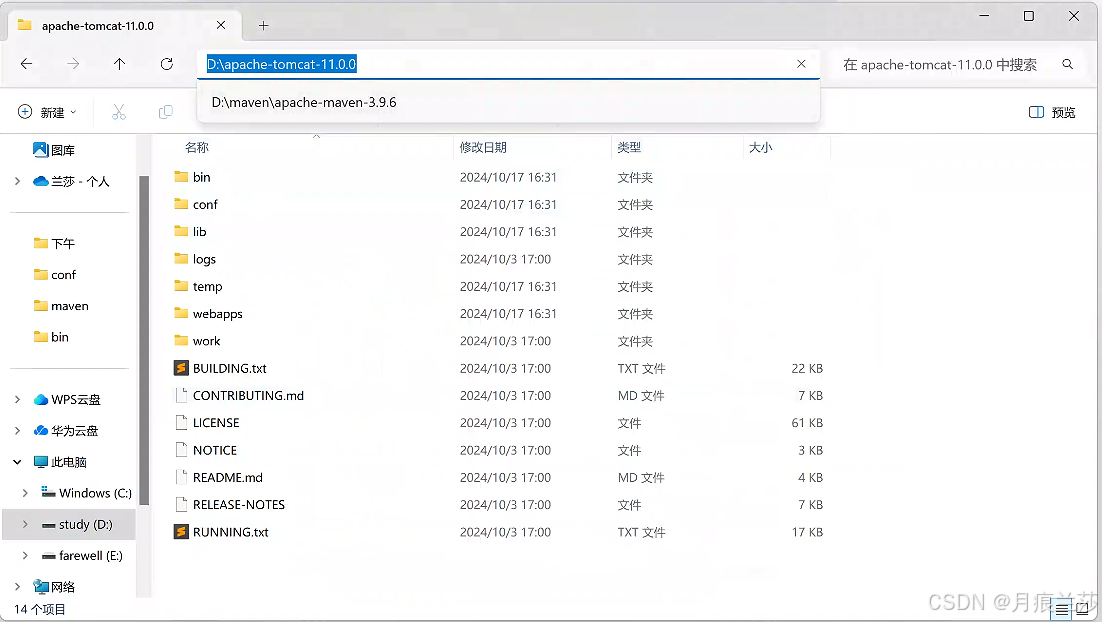
Task: Expand study (D:) drive node
Action: coord(25,524)
